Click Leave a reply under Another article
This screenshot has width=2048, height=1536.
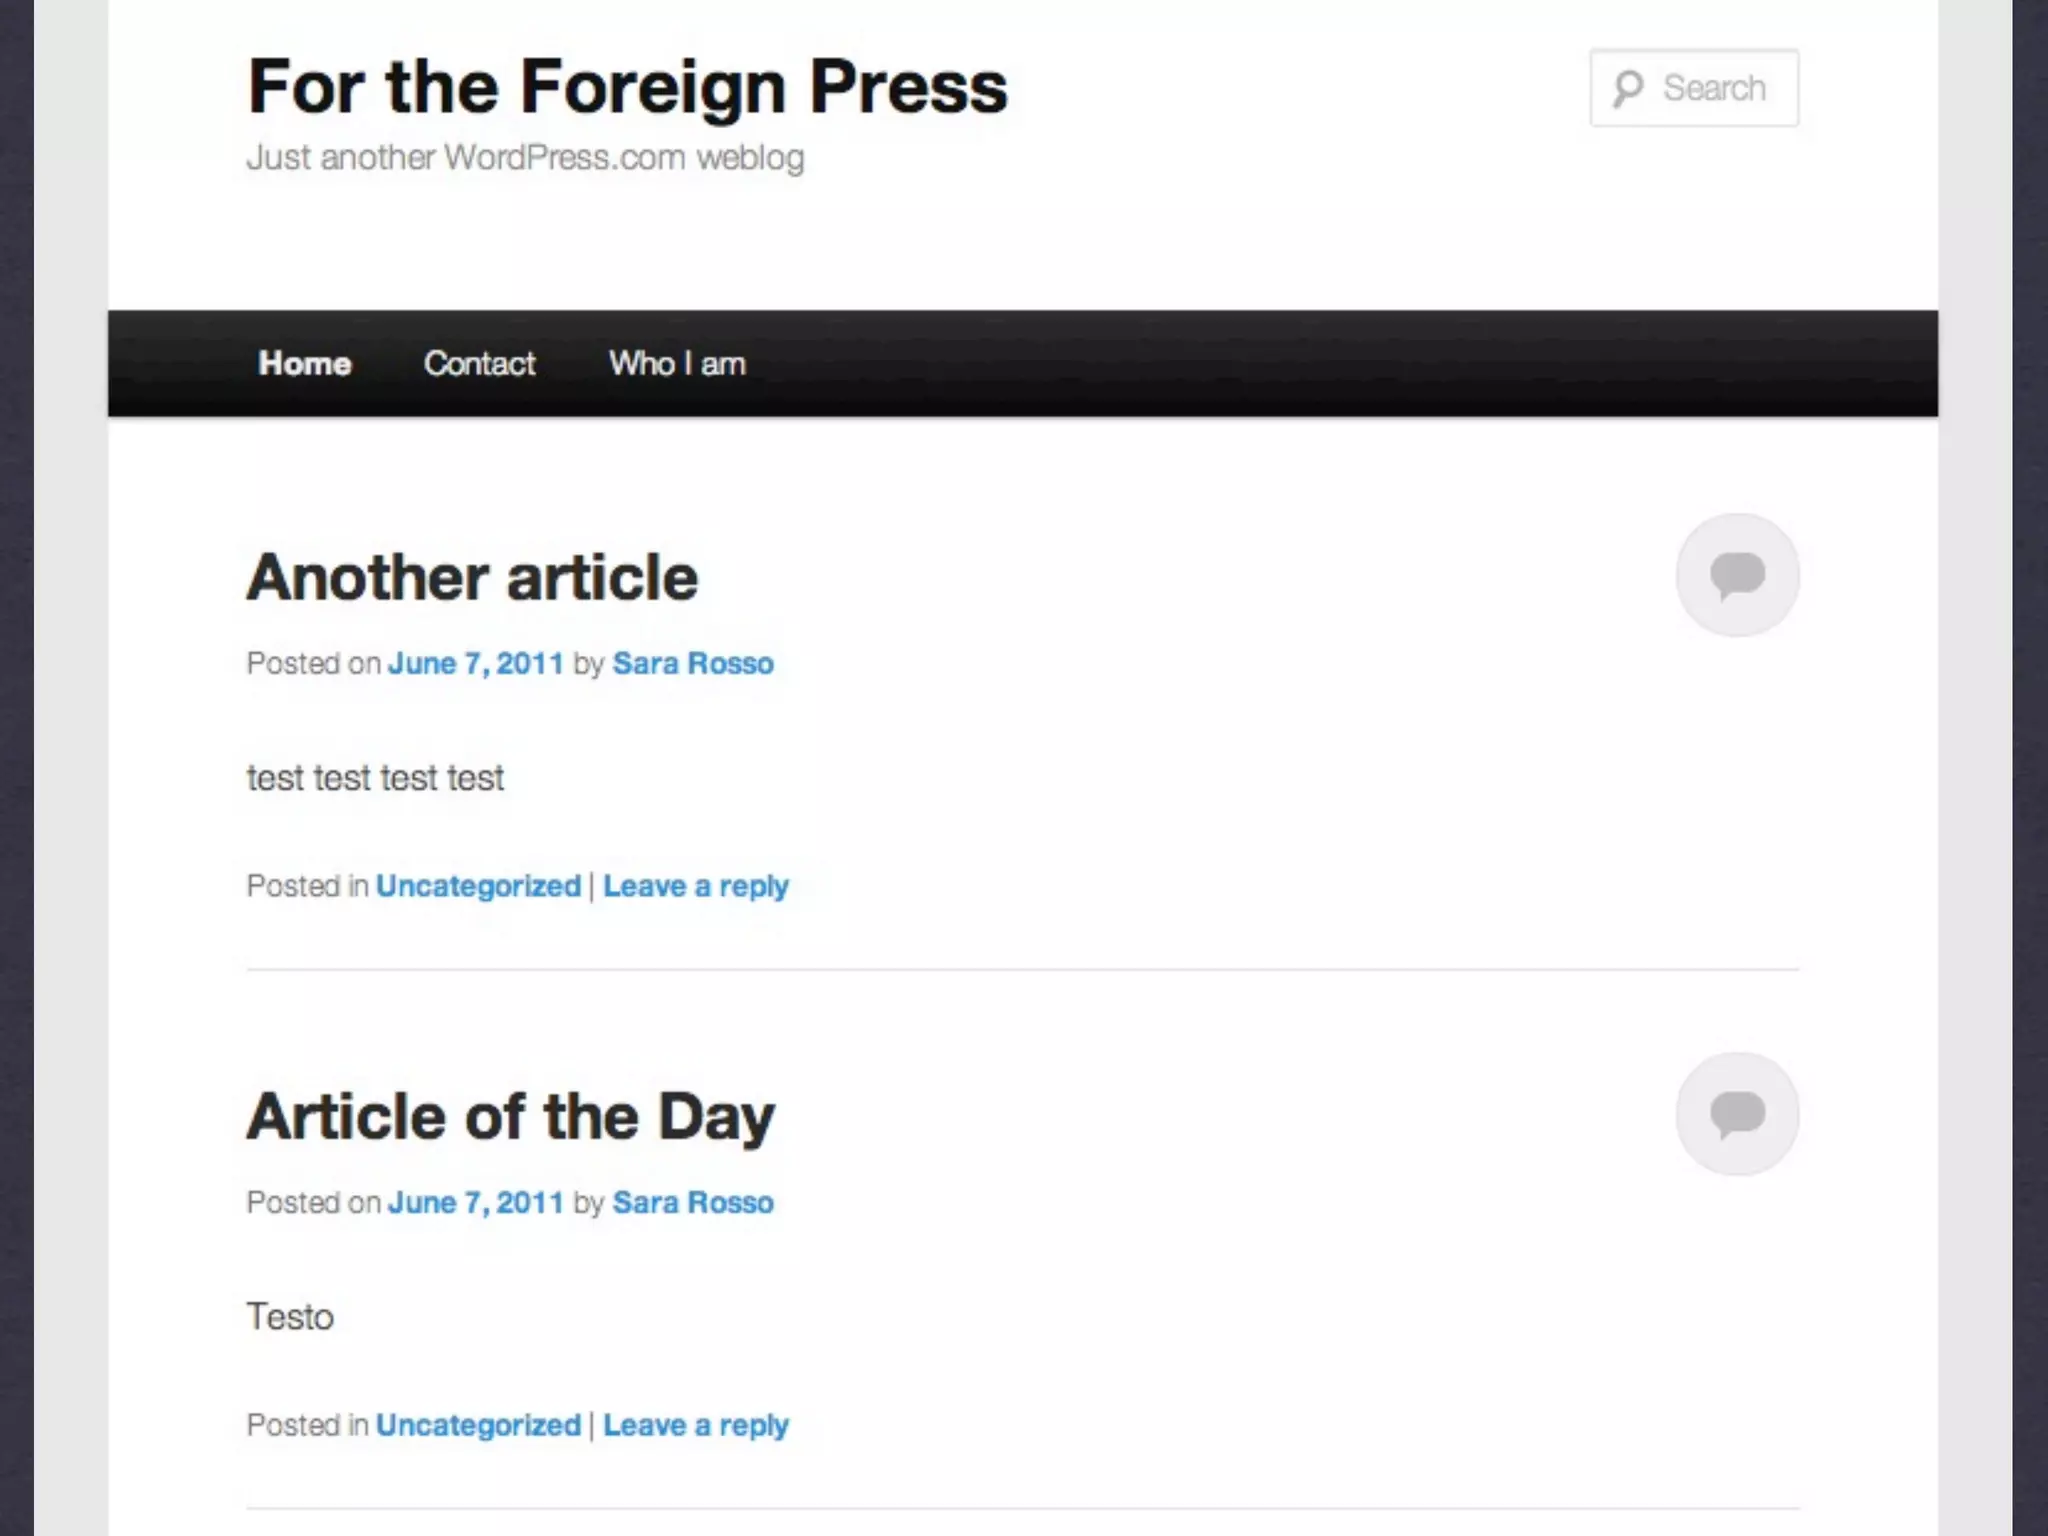[x=695, y=886]
